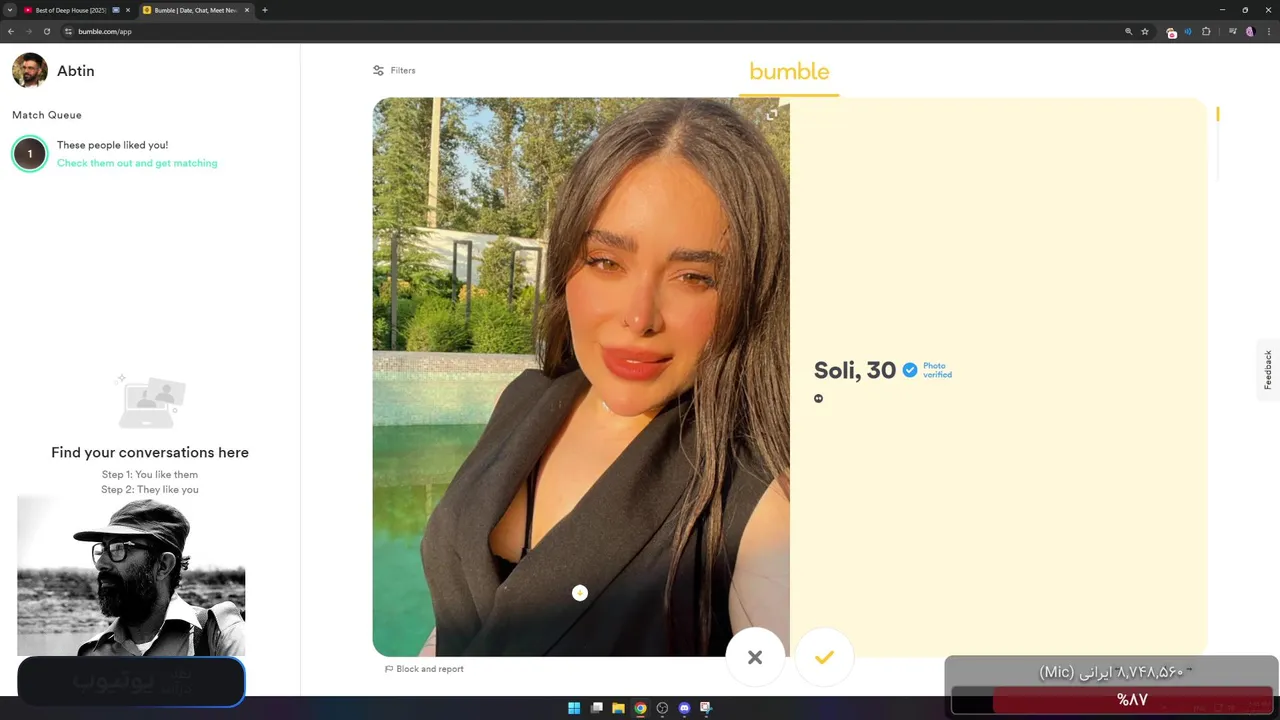Click Check them out and get matching

tap(137, 163)
